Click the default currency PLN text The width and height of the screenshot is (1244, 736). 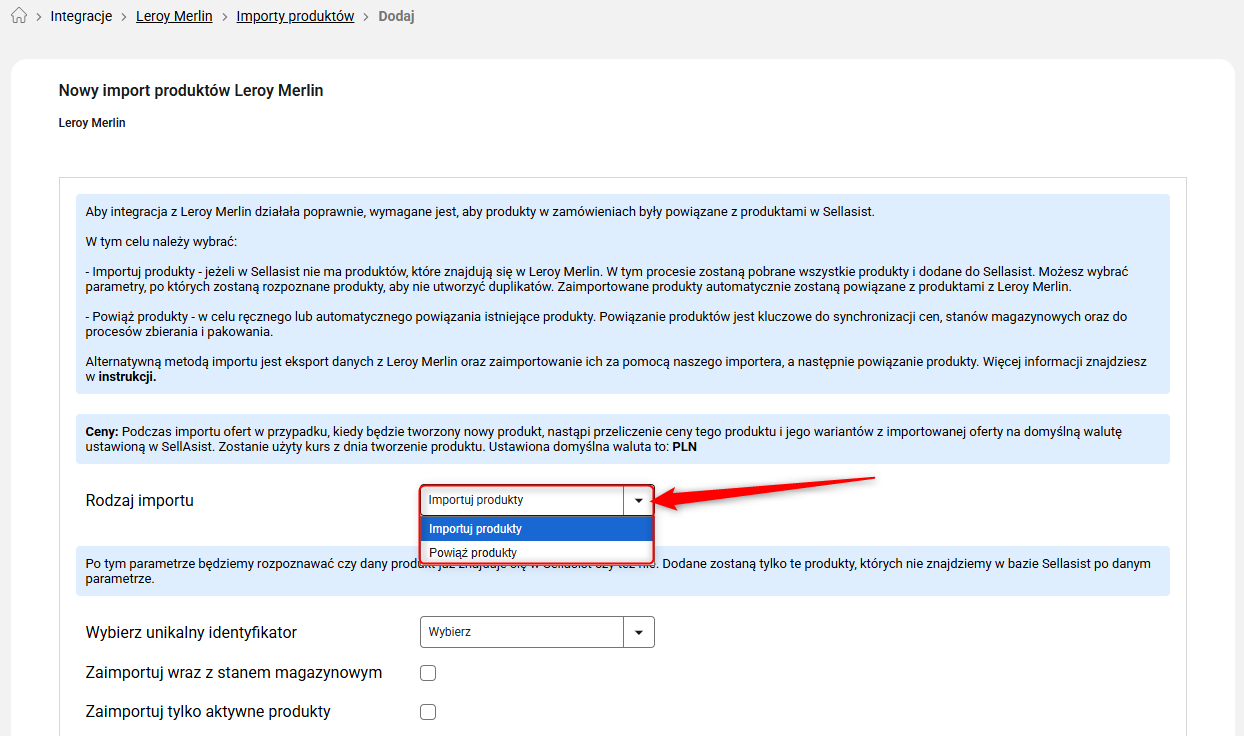tap(684, 447)
